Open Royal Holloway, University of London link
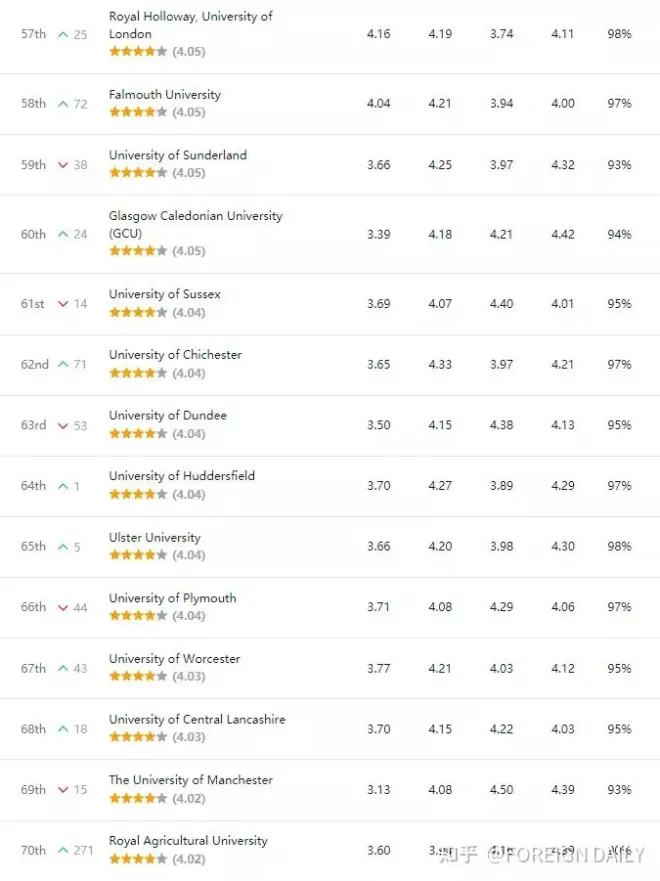 click(x=190, y=25)
